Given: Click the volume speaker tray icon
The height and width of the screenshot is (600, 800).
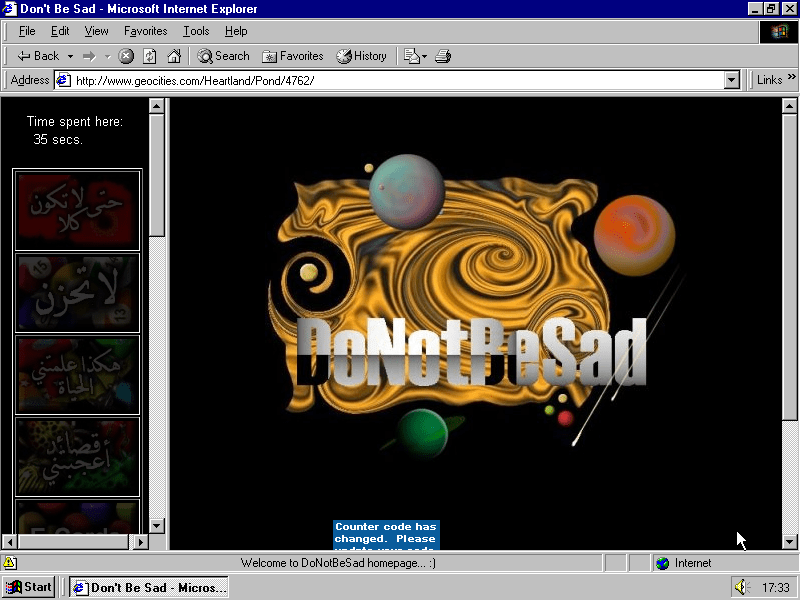Looking at the screenshot, I should click(740, 587).
